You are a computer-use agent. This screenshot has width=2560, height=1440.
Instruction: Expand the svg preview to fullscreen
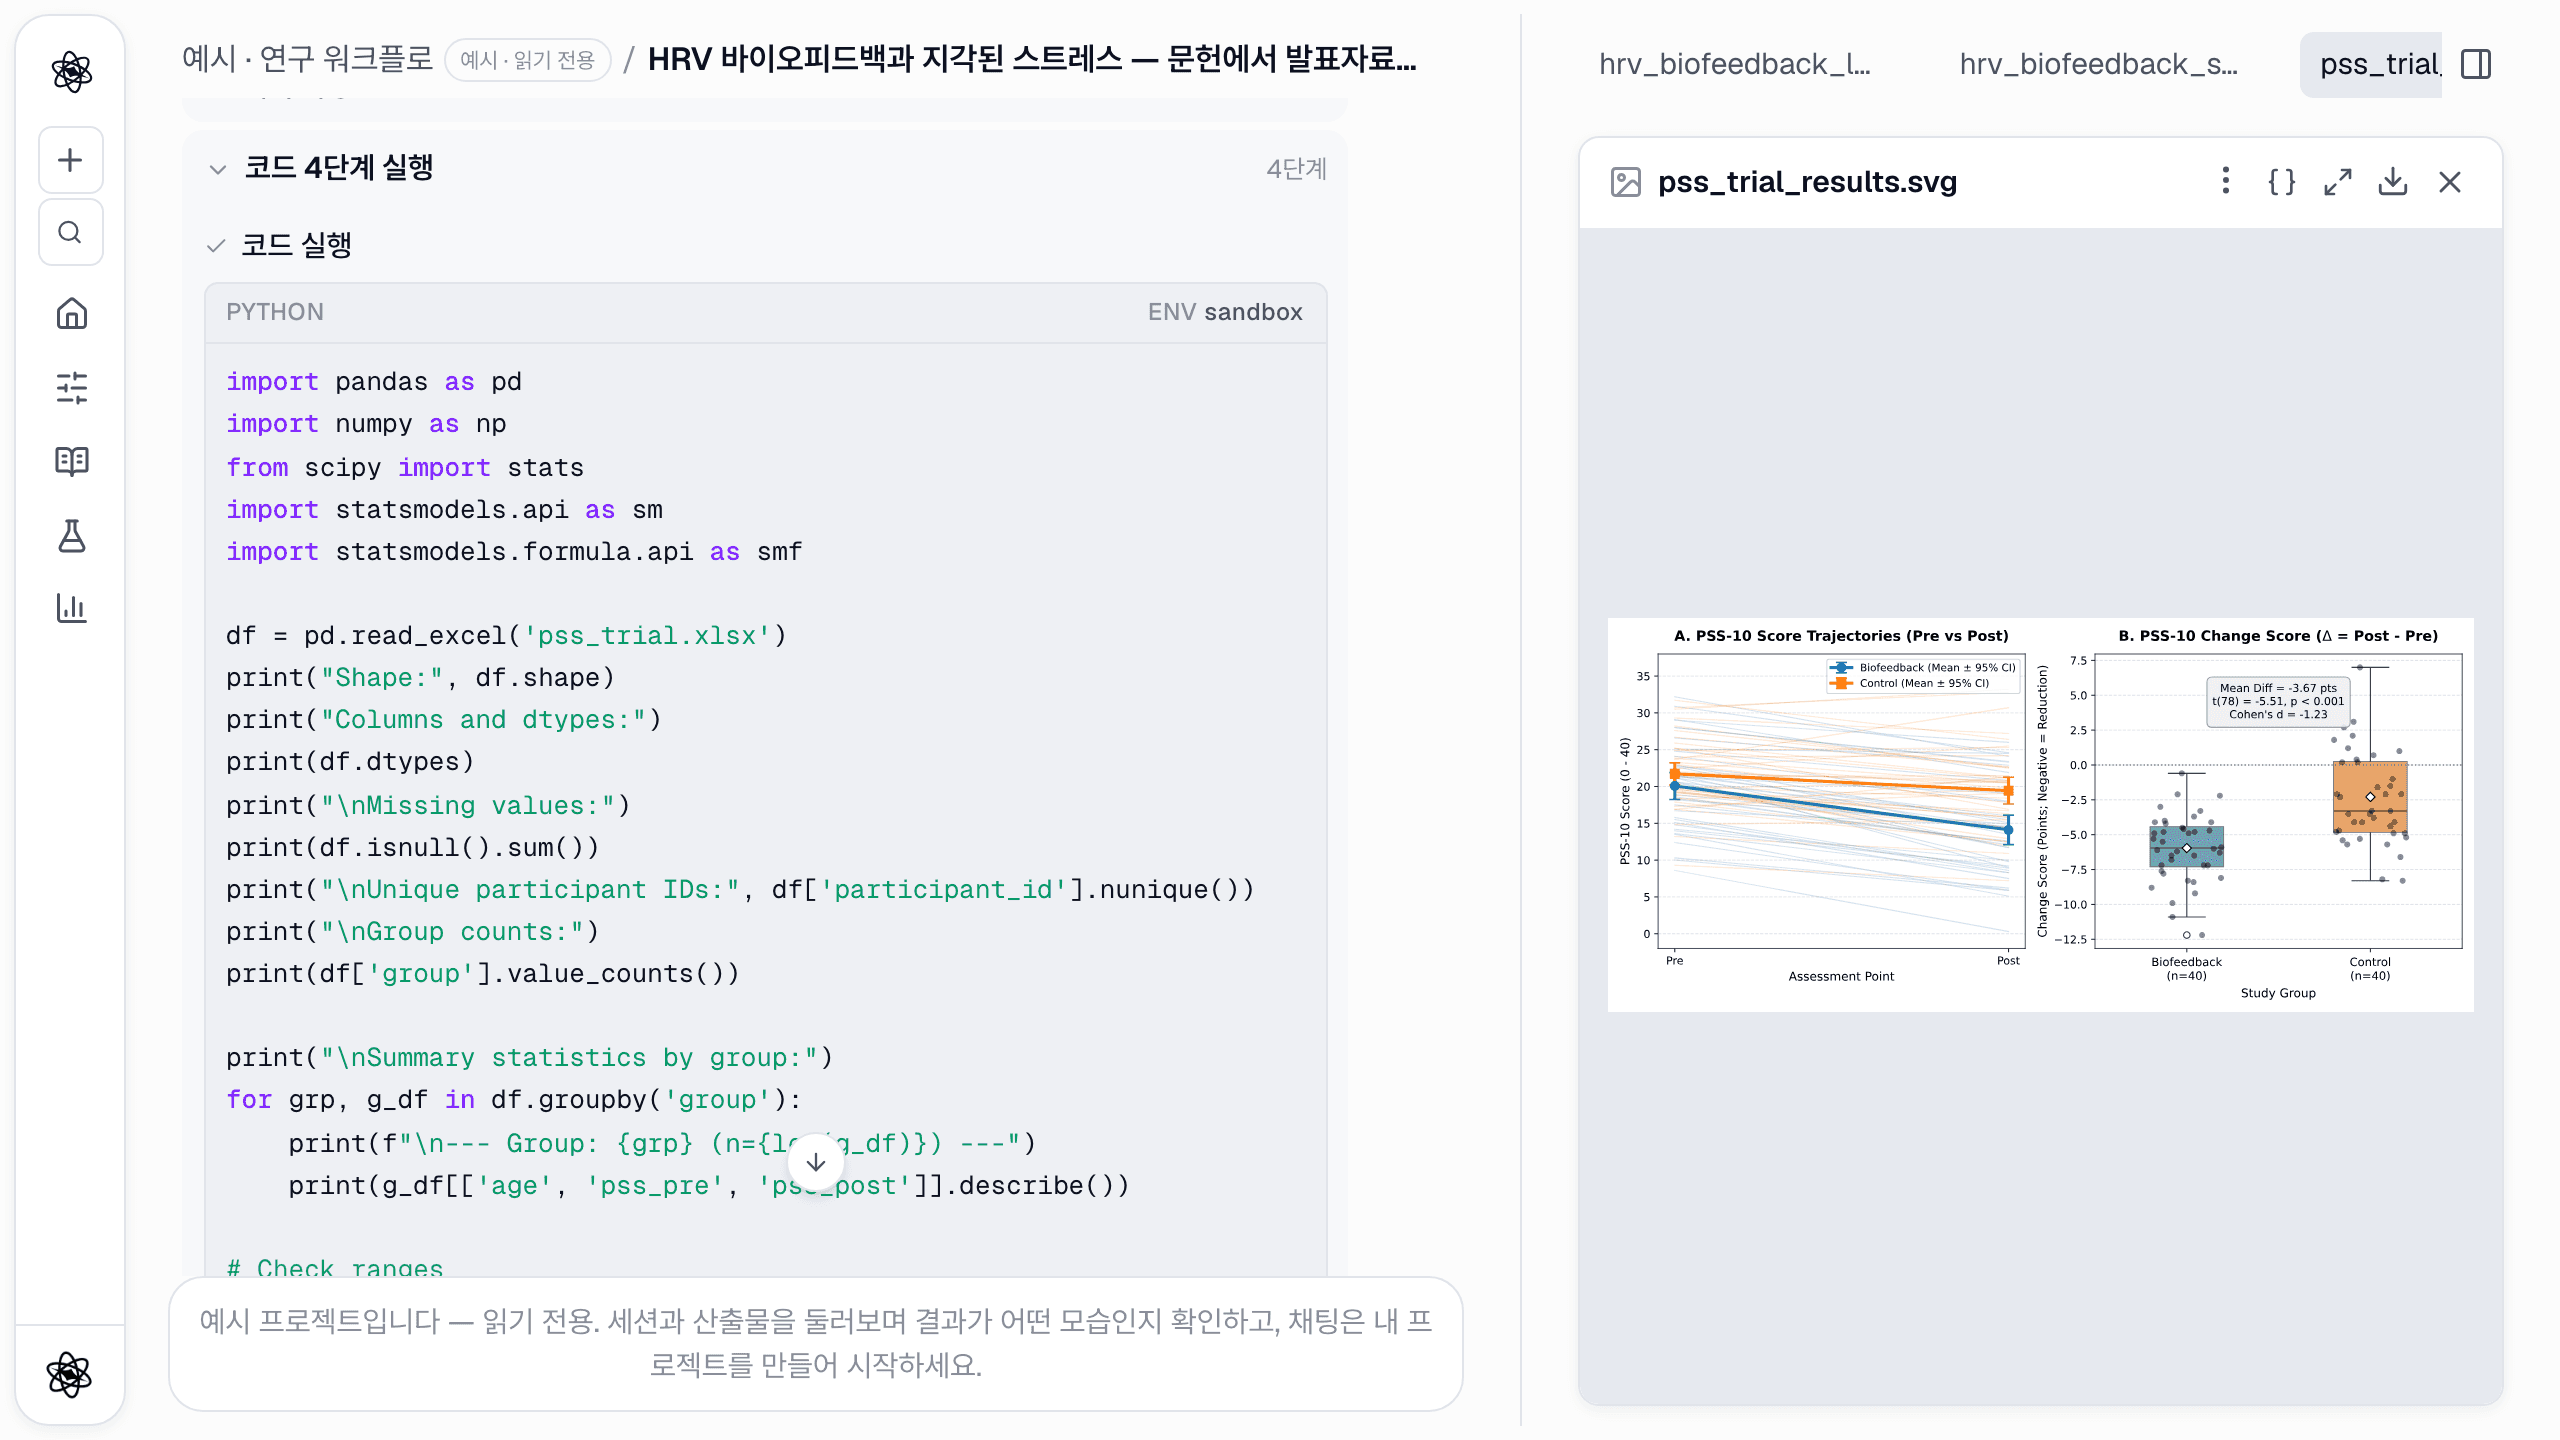2337,182
